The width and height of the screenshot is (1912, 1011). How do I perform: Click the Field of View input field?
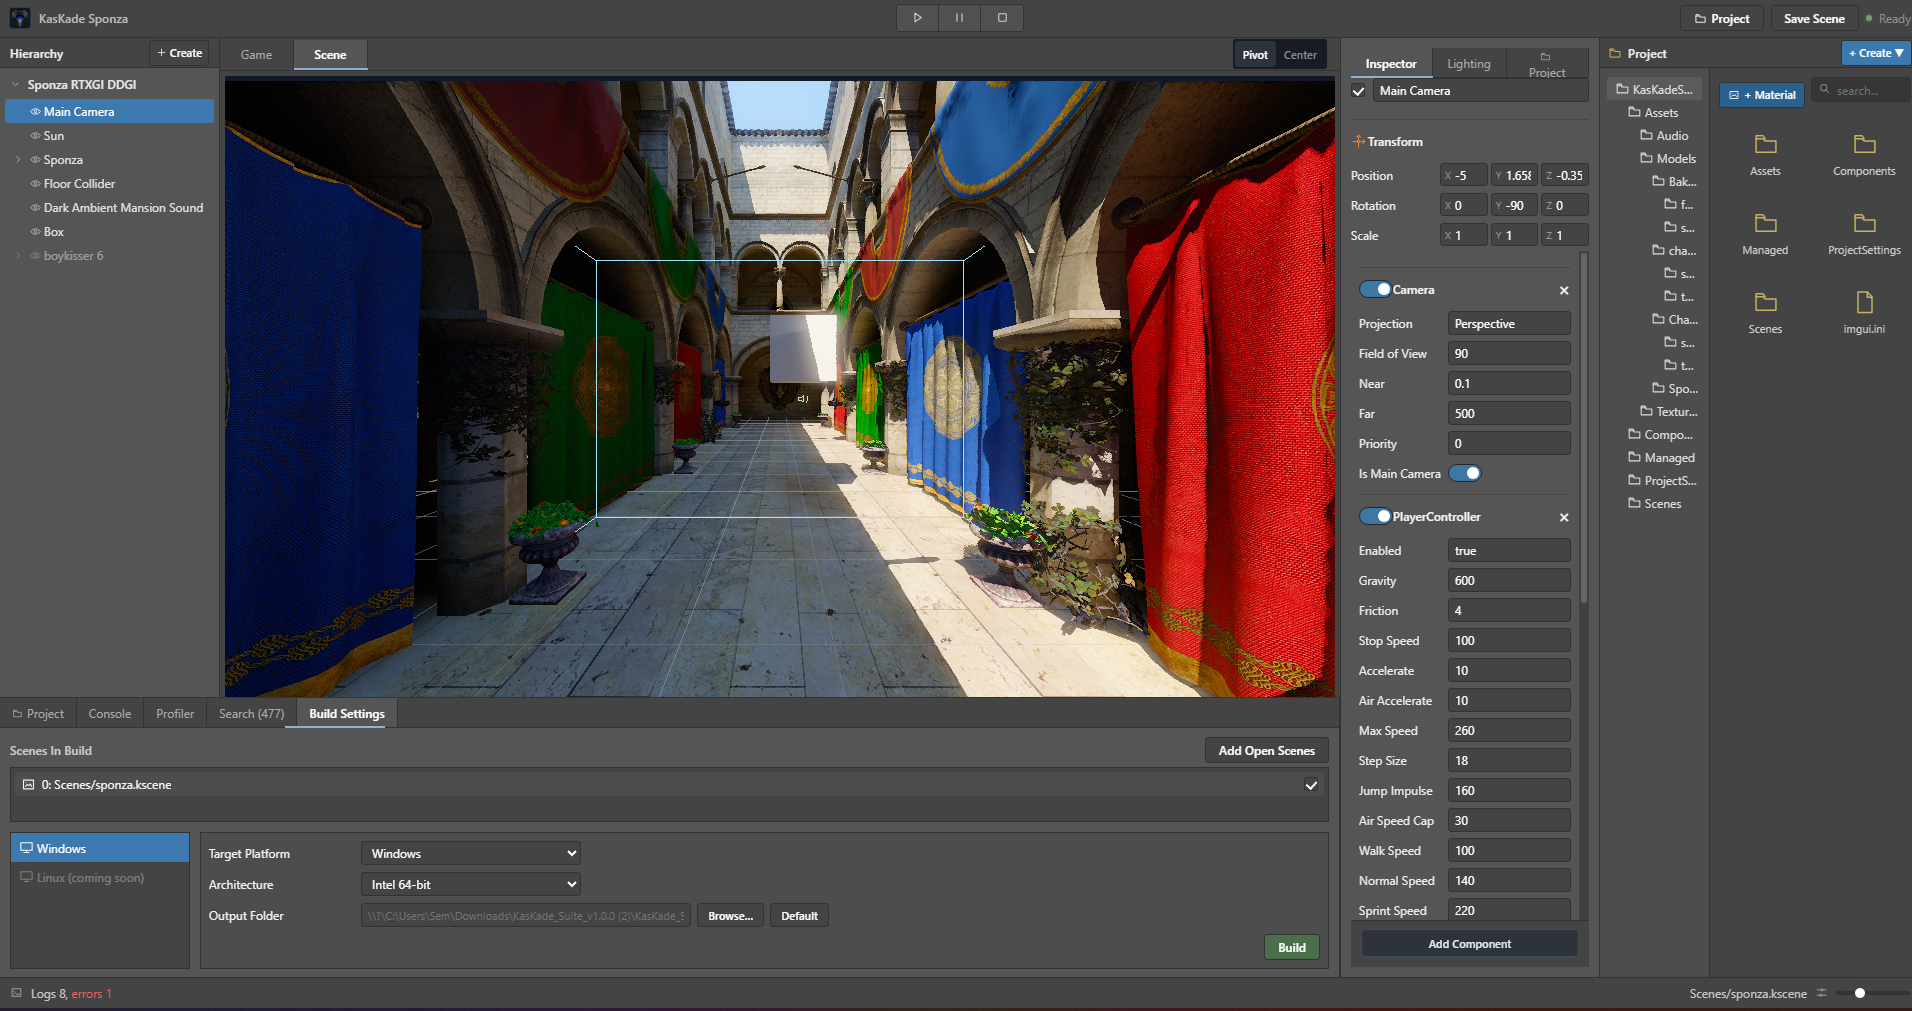[1509, 353]
